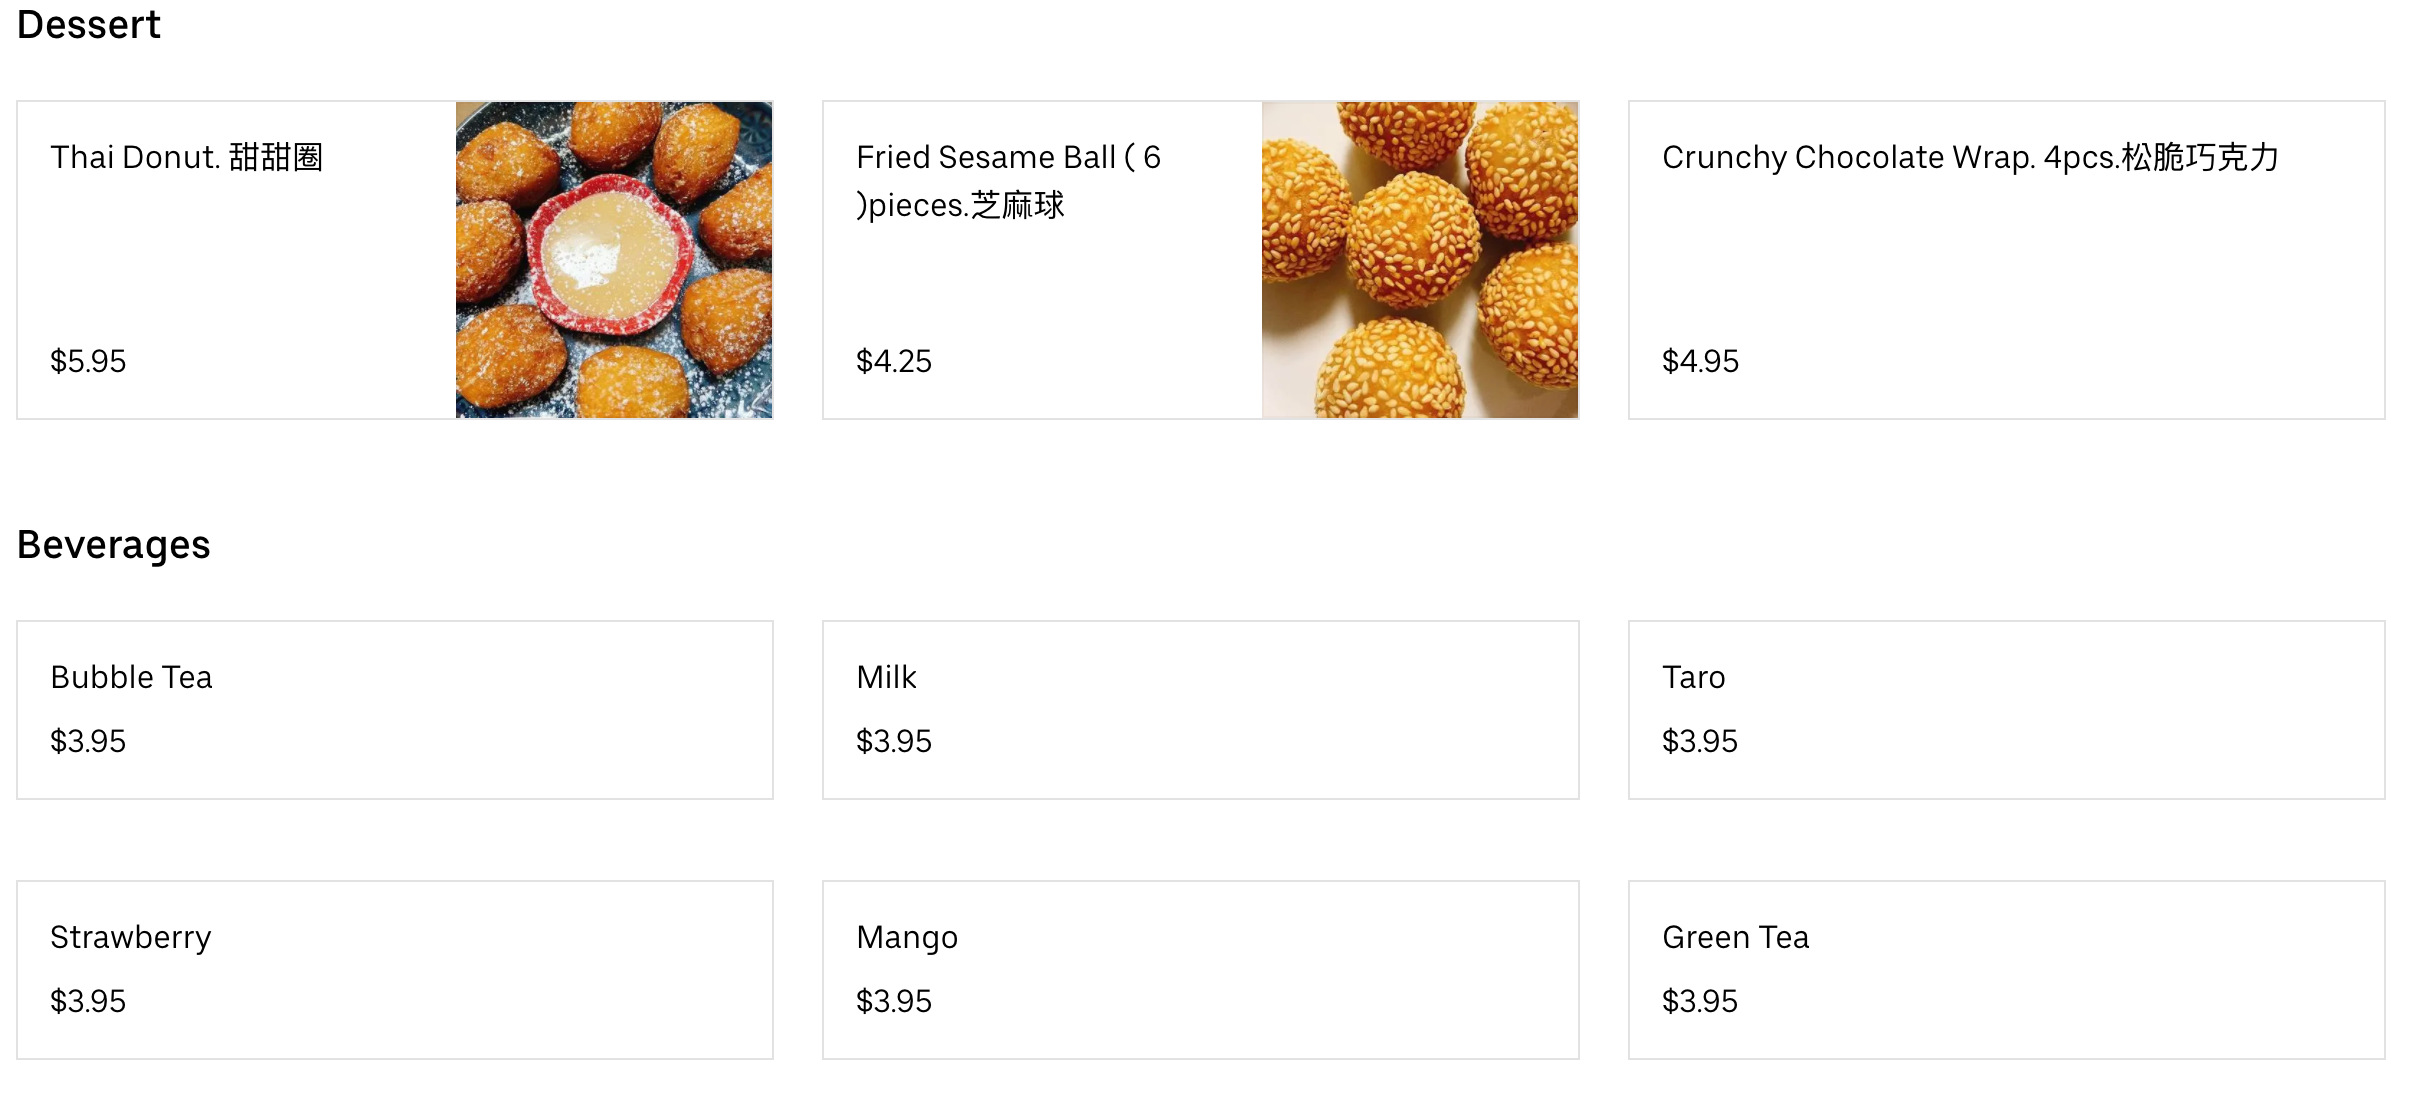Add the Milk beverage card
This screenshot has width=2420, height=1106.
coord(886,677)
